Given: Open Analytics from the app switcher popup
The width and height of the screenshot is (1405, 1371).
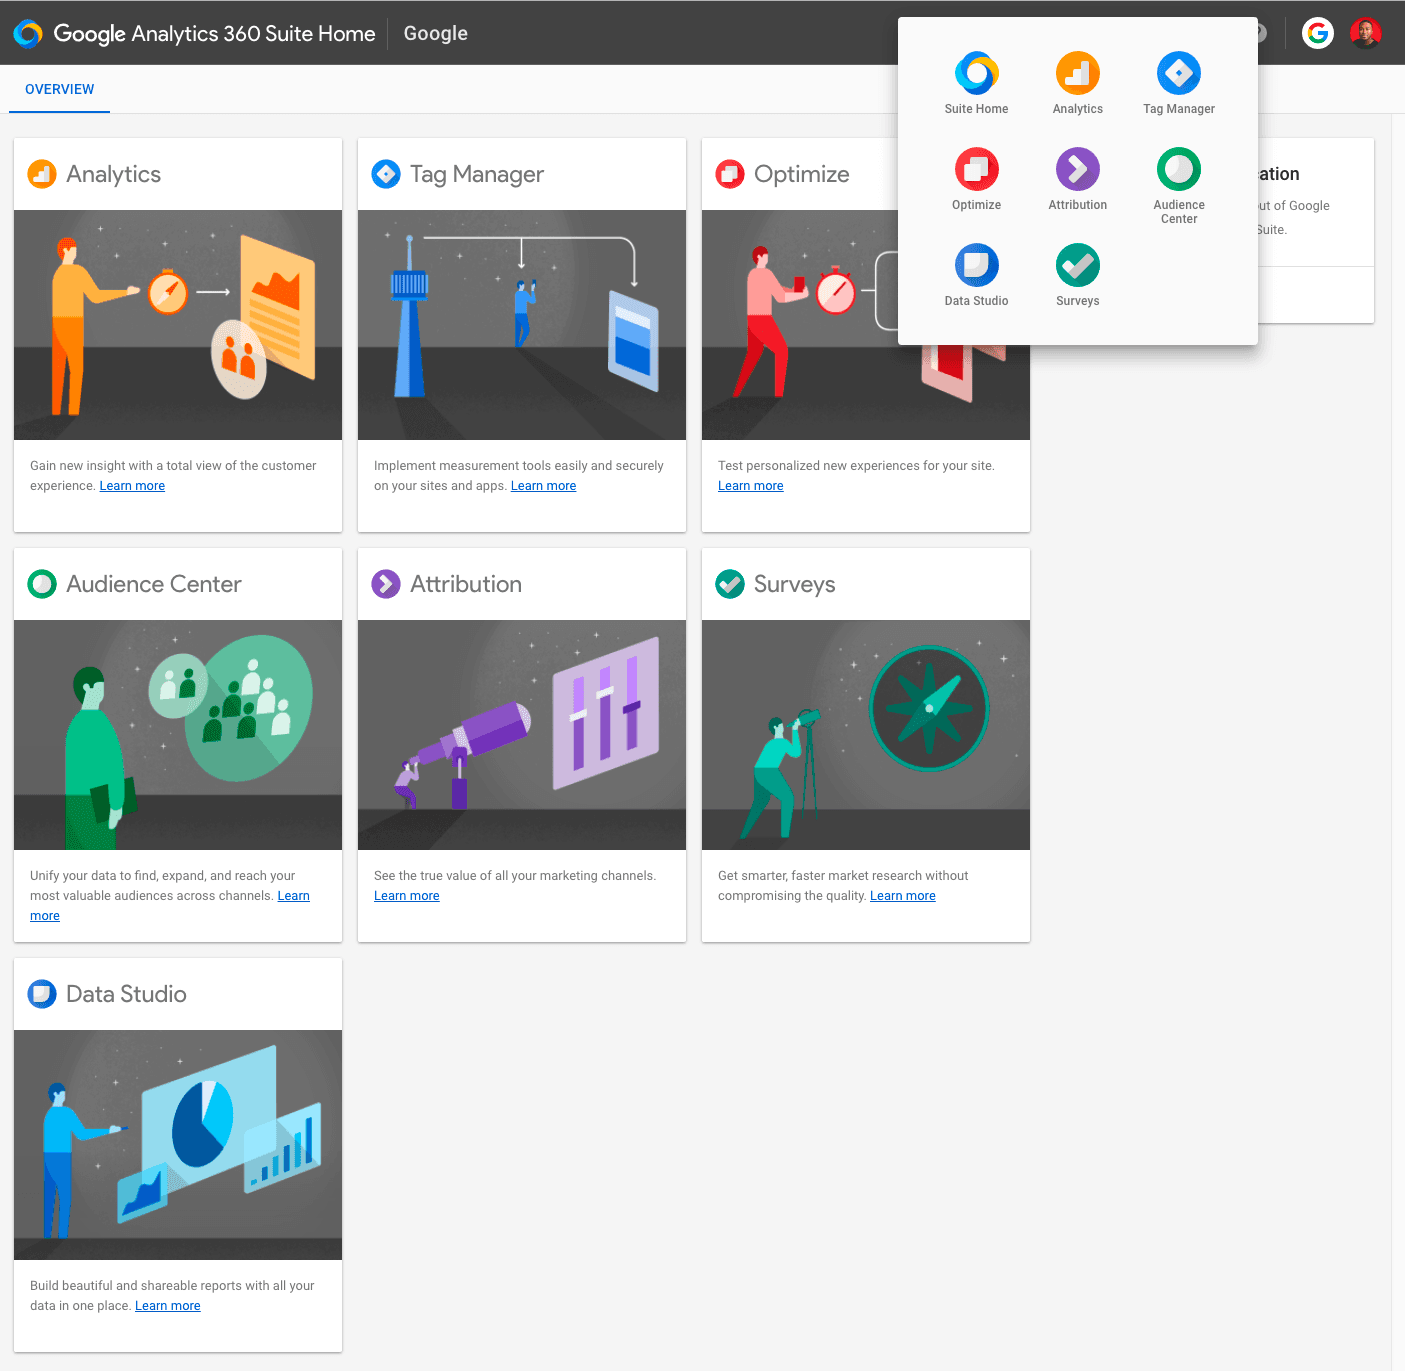Looking at the screenshot, I should coord(1077,83).
